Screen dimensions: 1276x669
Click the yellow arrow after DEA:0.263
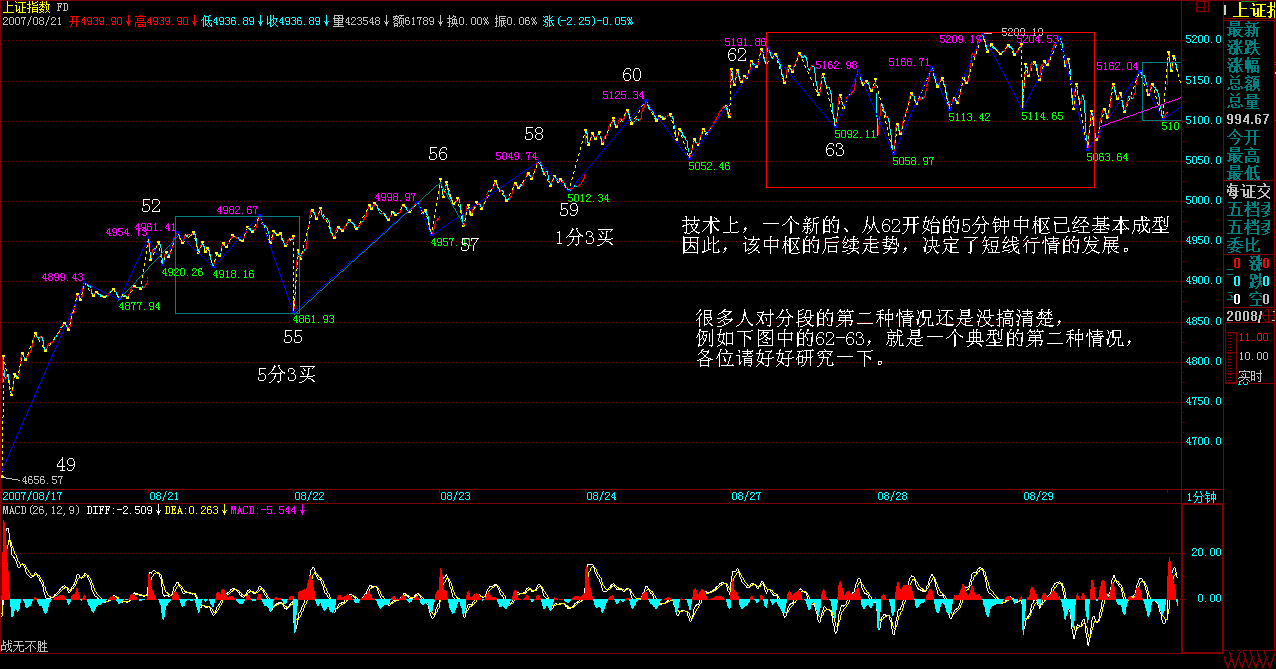223,510
